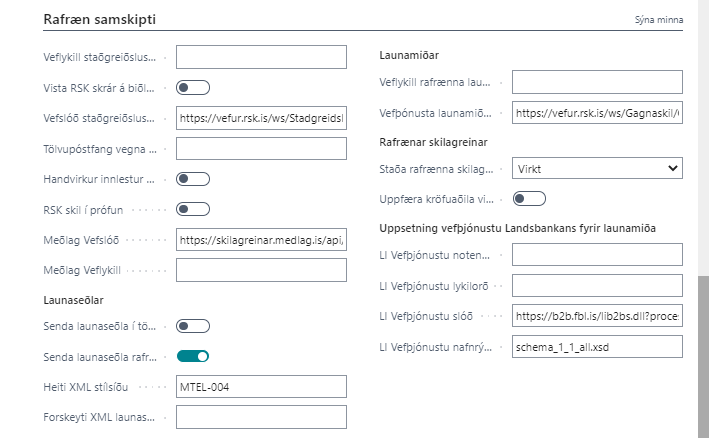Click Tölvupóstfang vegna input field
This screenshot has height=438, width=711.
(x=261, y=148)
